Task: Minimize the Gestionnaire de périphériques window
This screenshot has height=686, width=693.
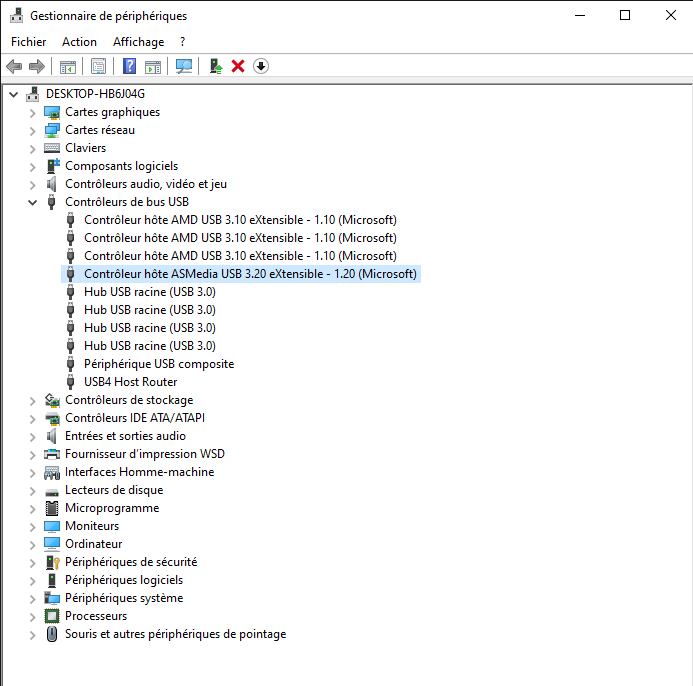Action: pyautogui.click(x=580, y=15)
